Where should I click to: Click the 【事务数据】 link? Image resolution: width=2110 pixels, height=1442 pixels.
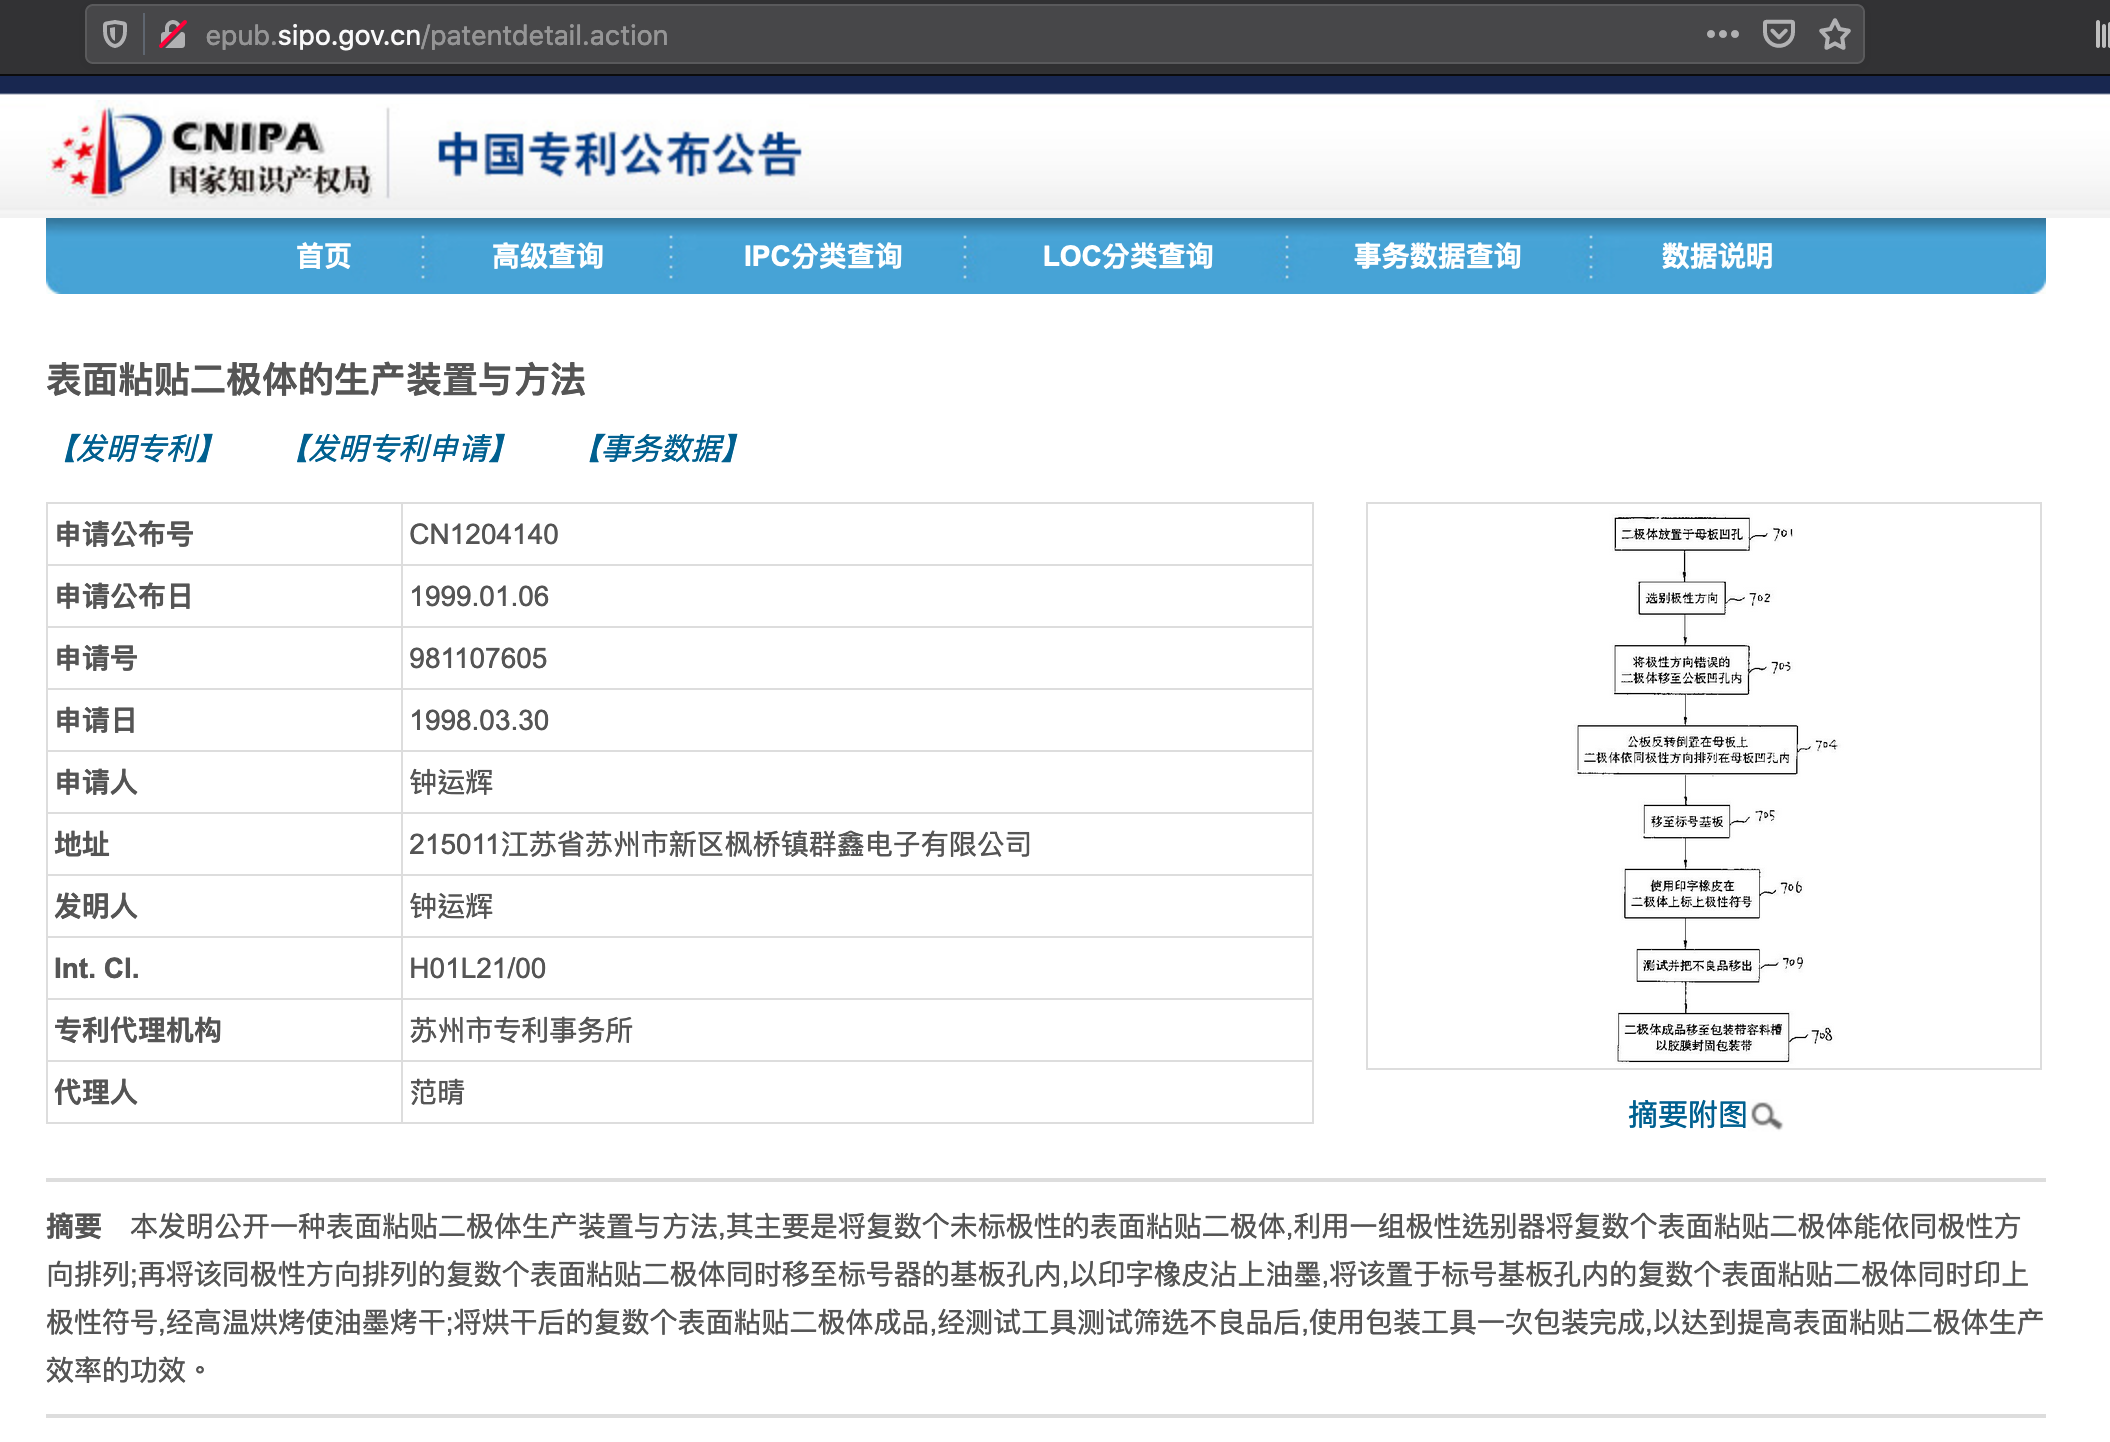tap(663, 448)
